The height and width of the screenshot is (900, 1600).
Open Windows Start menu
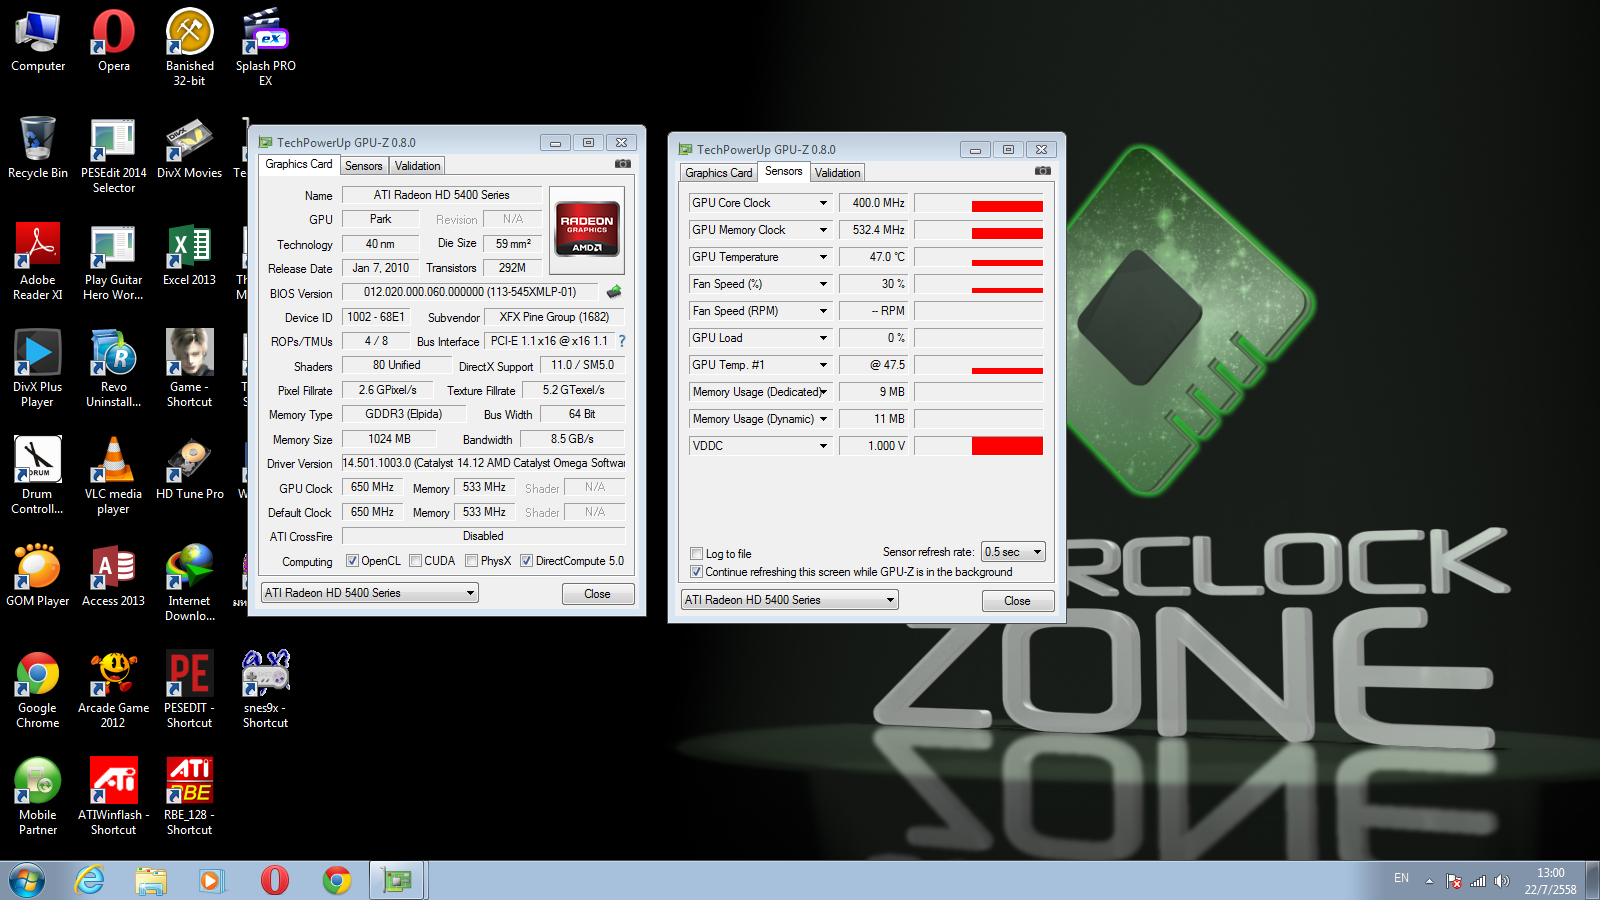click(27, 881)
